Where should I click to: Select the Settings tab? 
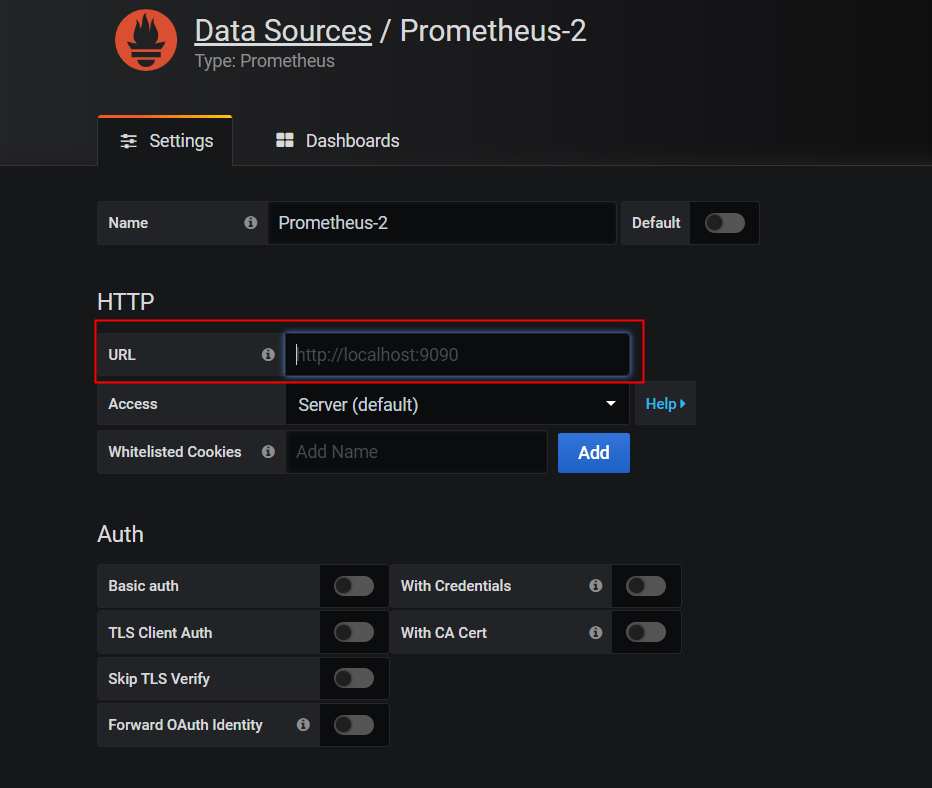(x=166, y=141)
